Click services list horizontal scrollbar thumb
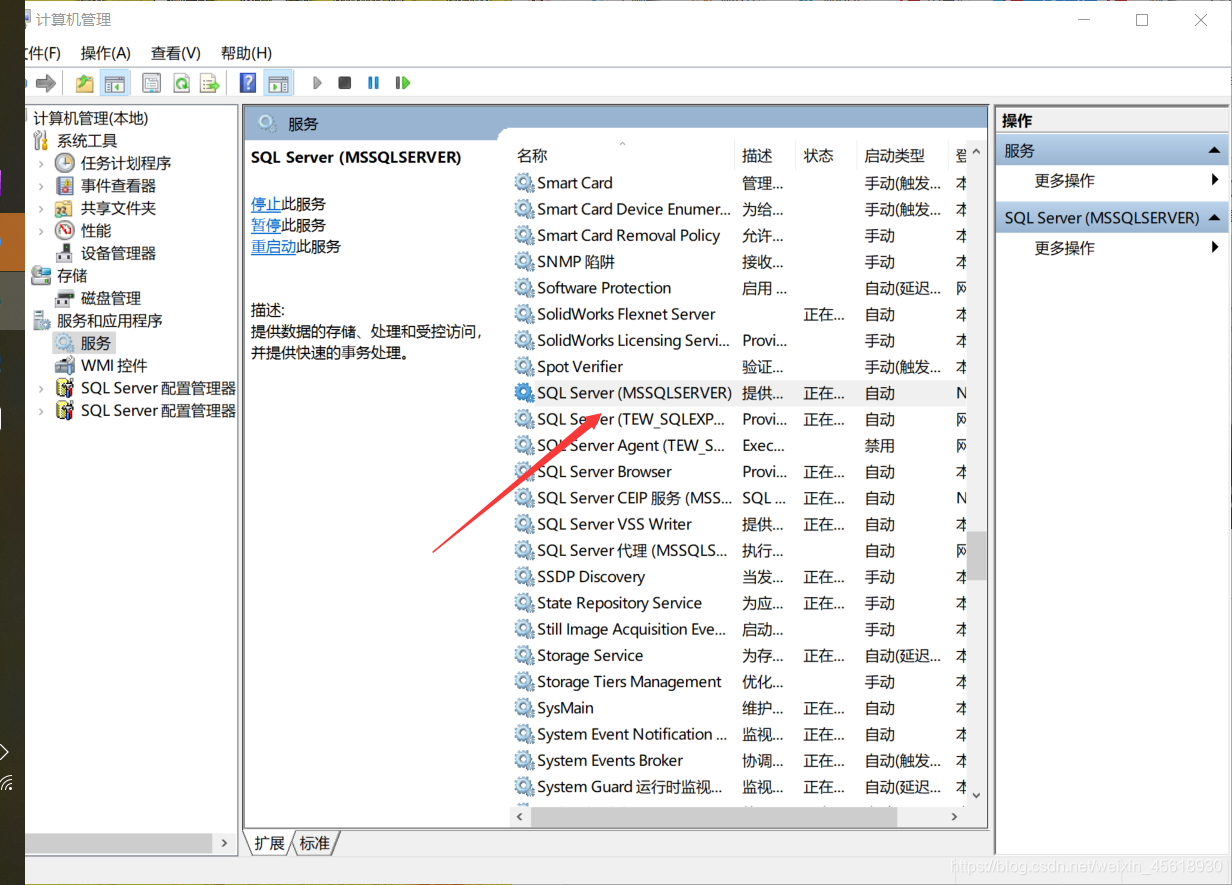 pyautogui.click(x=714, y=817)
